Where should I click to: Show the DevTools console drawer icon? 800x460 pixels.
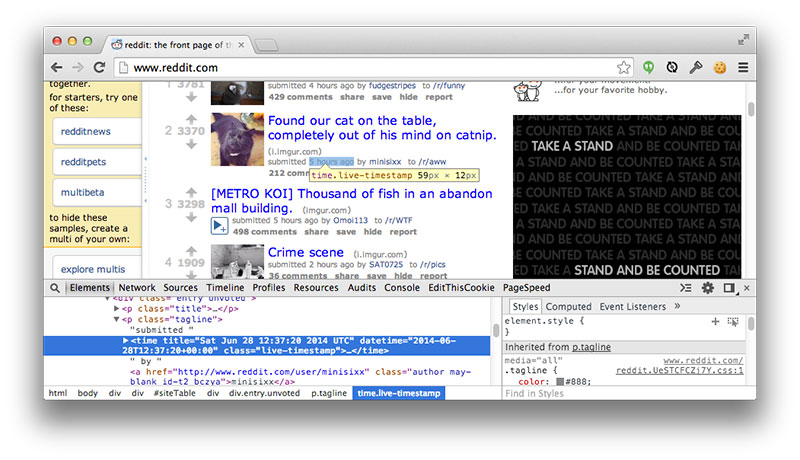pos(686,288)
